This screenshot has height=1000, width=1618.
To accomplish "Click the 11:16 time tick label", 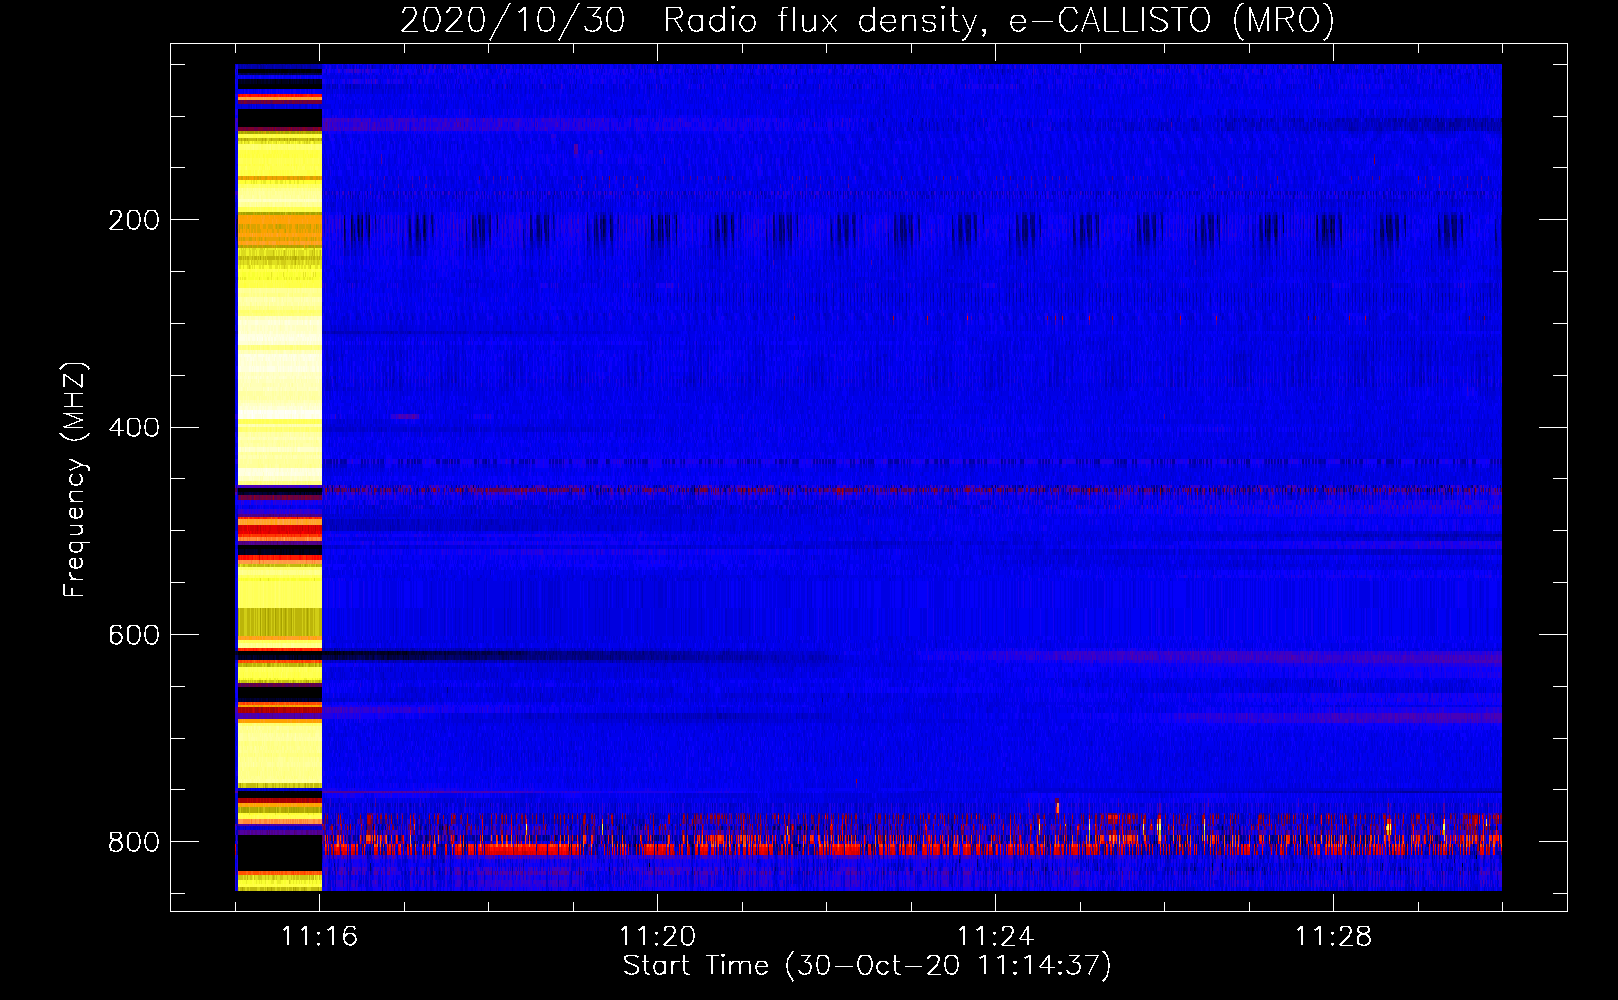I will click(320, 937).
